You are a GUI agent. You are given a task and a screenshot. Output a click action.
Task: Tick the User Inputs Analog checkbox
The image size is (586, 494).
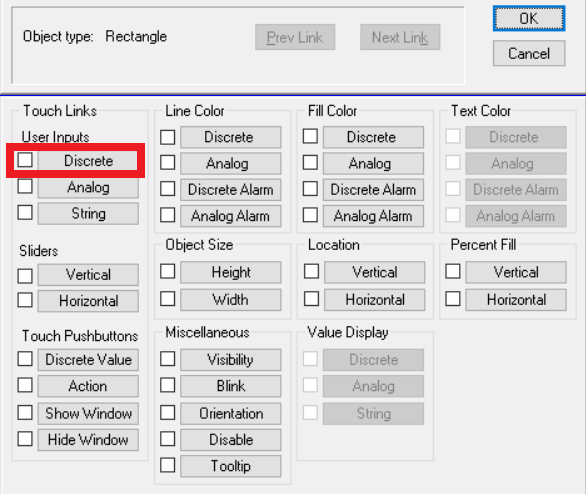tap(25, 186)
